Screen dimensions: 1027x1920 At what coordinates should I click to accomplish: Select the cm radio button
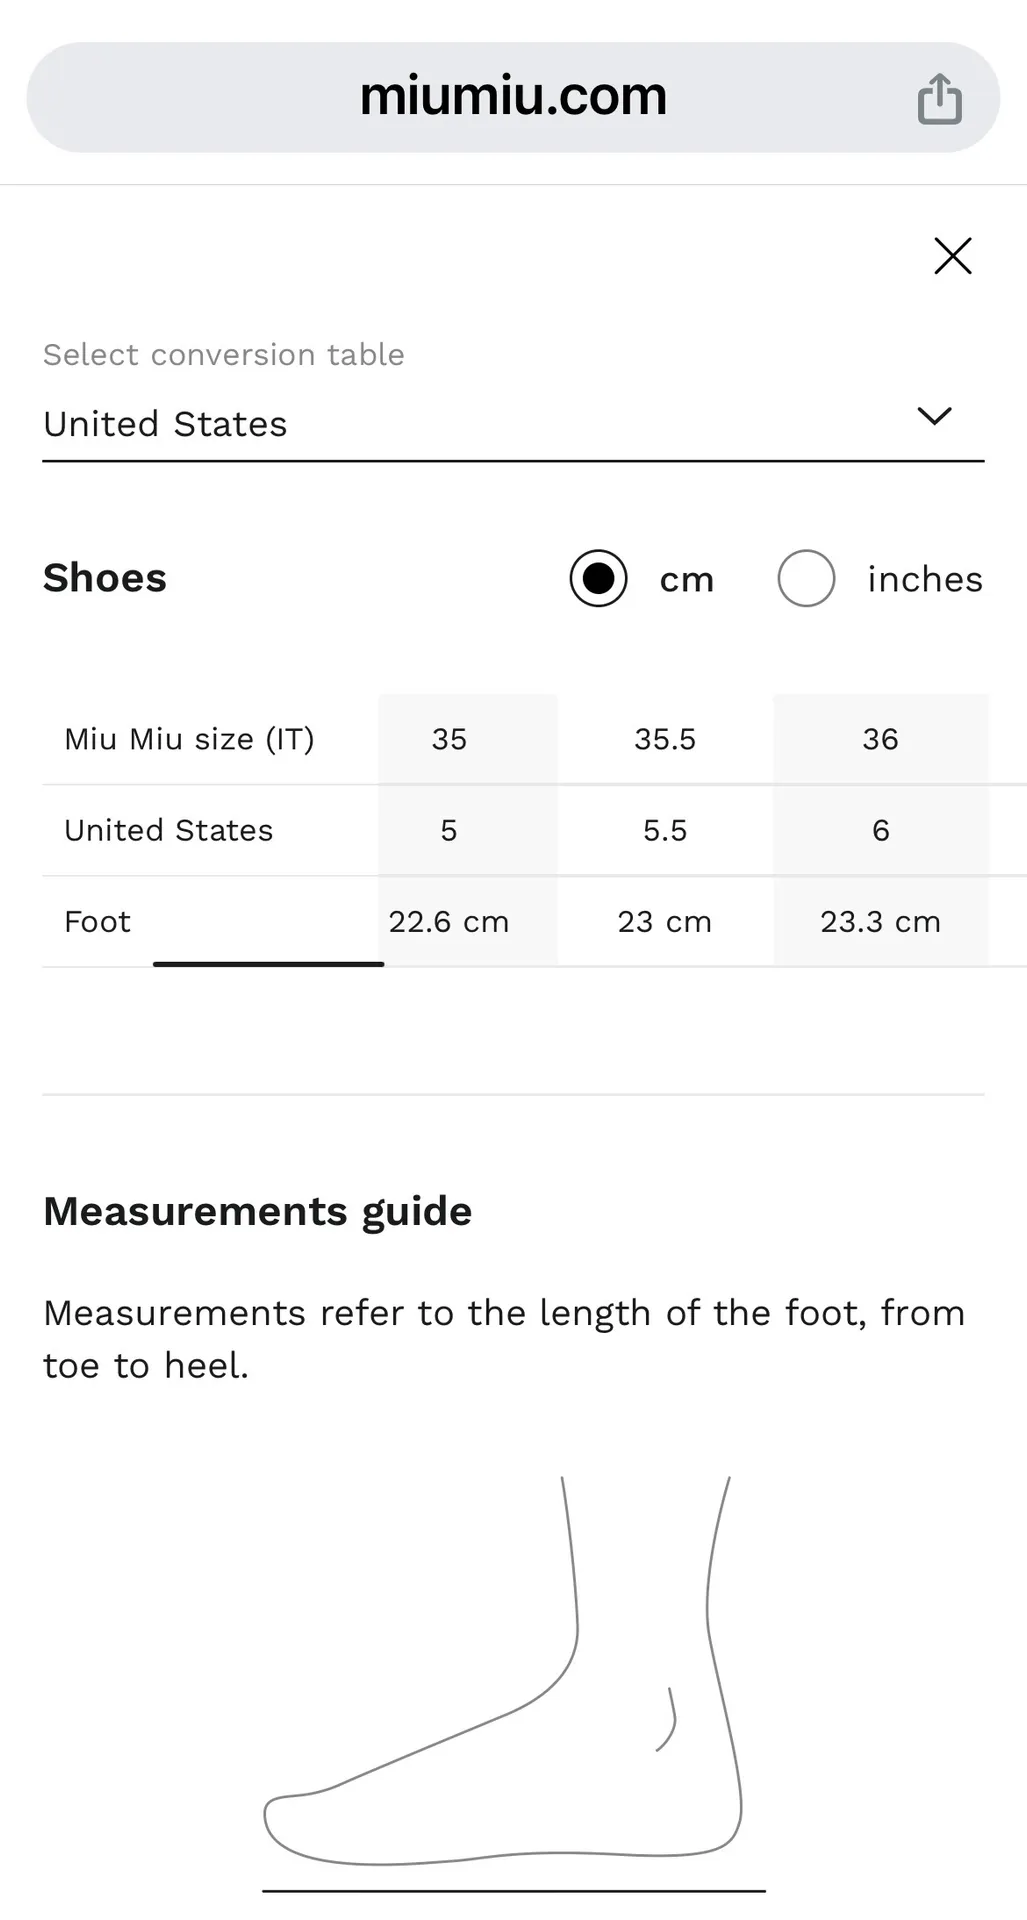tap(598, 579)
